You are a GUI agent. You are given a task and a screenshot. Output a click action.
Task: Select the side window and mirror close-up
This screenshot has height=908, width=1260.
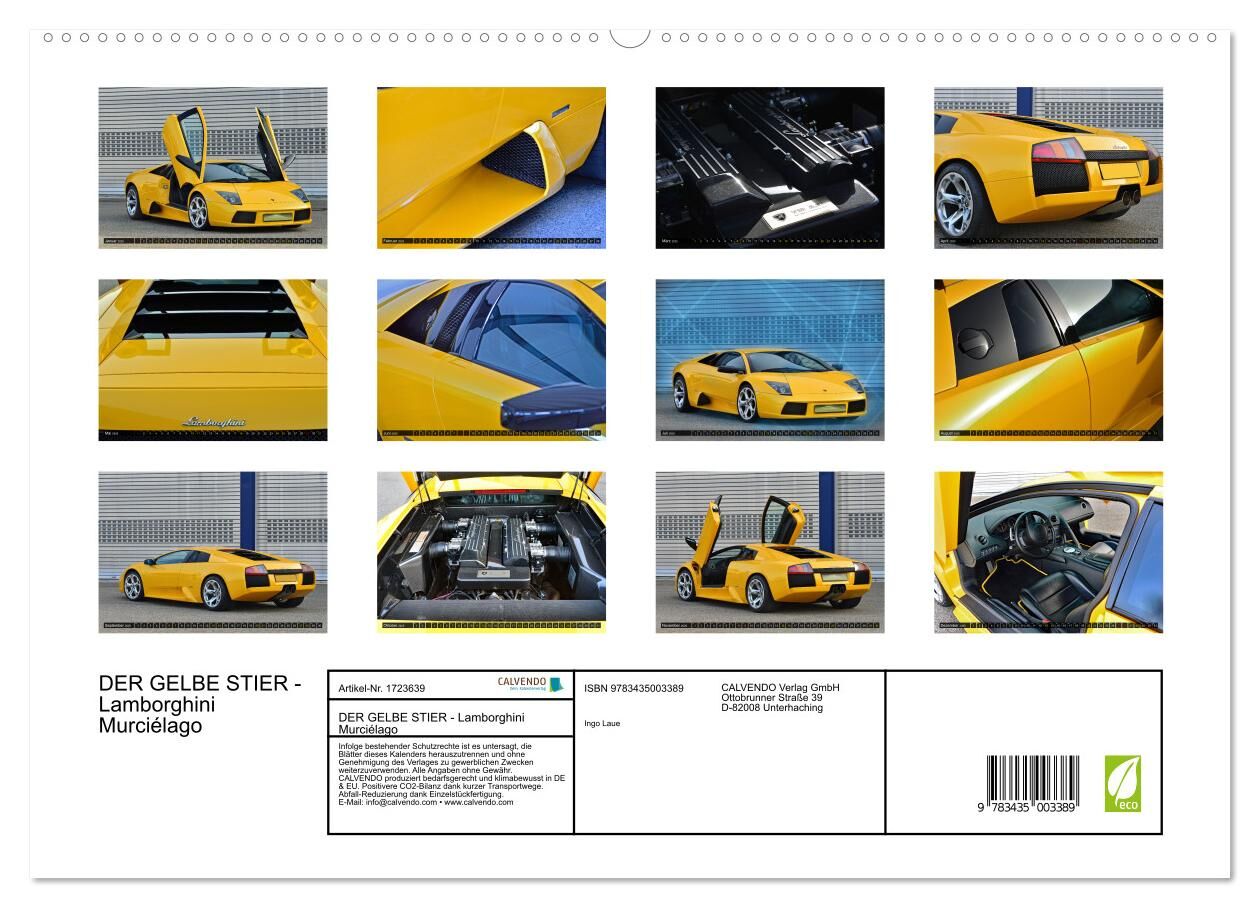pyautogui.click(x=491, y=359)
